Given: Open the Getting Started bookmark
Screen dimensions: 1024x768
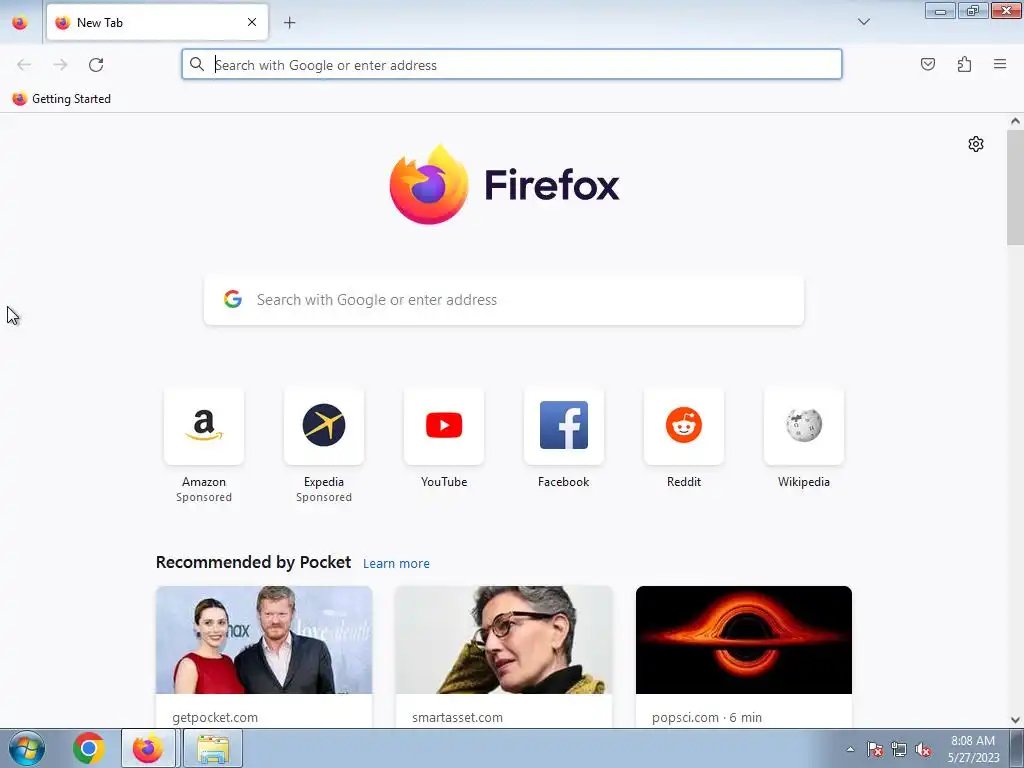Looking at the screenshot, I should point(61,99).
